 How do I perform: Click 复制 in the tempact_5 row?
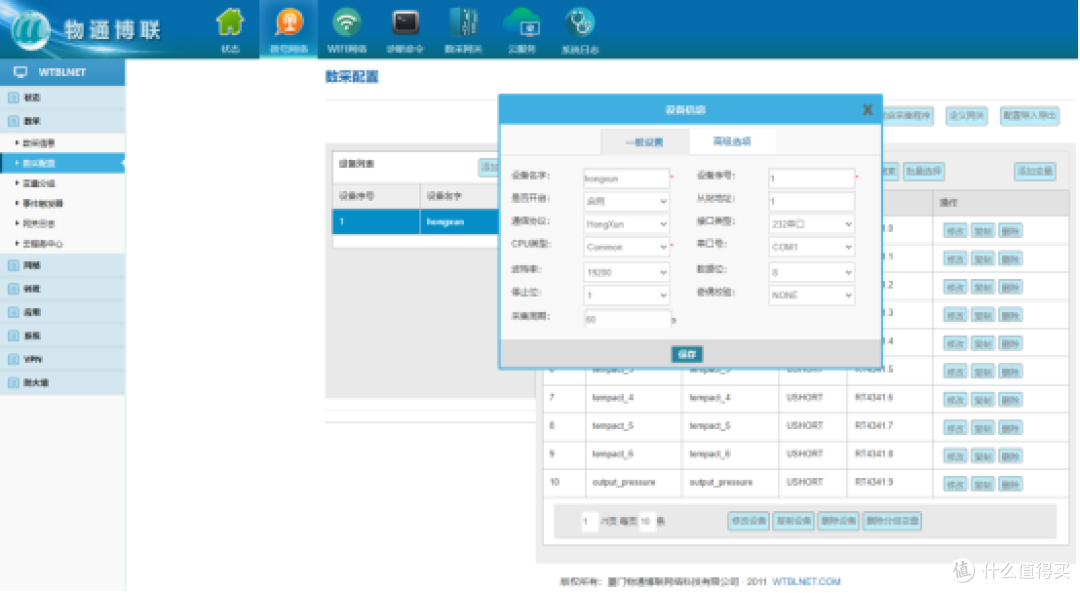pos(982,428)
